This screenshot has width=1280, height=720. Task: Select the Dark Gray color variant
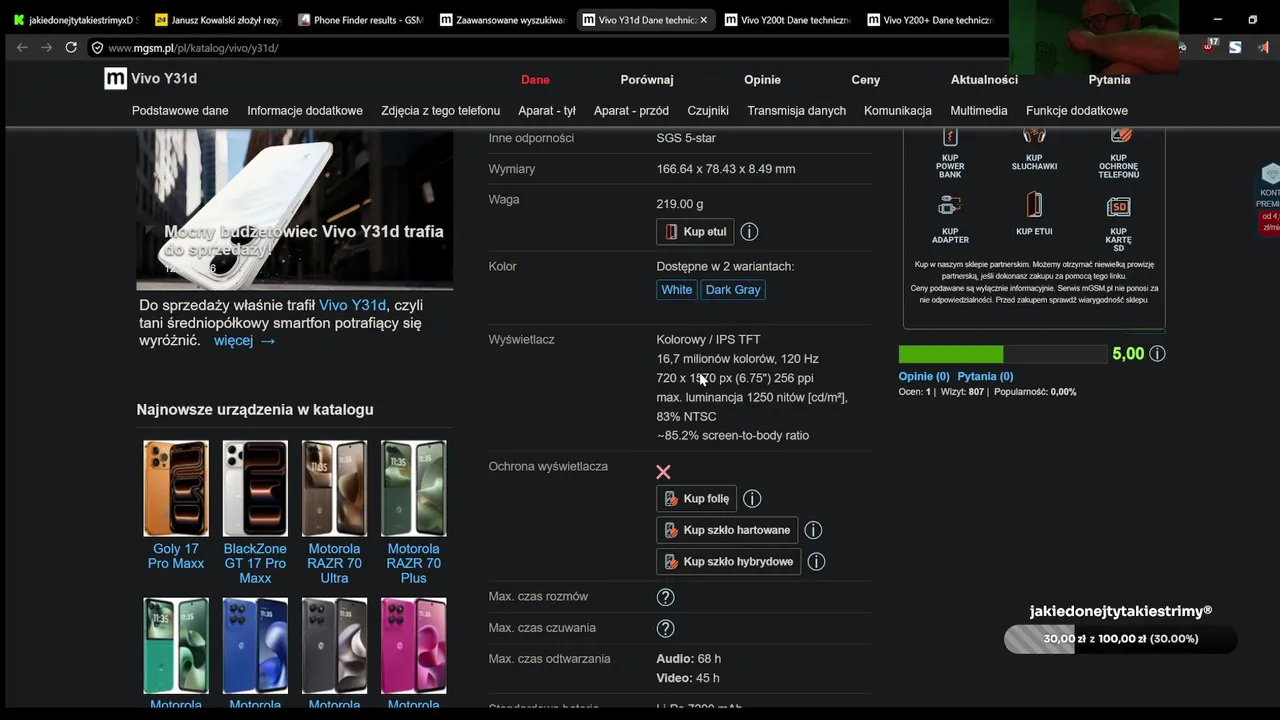click(x=733, y=290)
